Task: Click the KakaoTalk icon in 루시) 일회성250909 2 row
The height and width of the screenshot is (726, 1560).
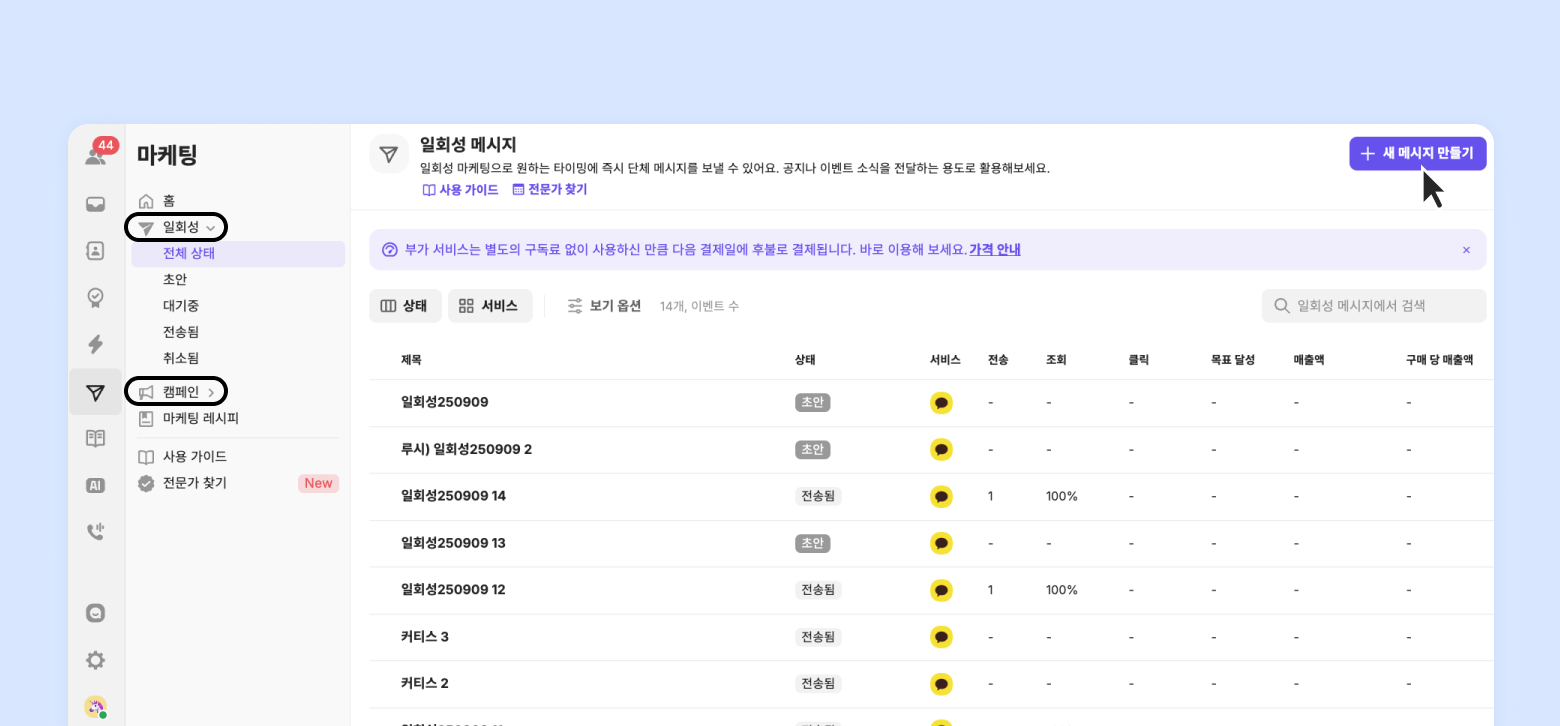Action: [941, 450]
